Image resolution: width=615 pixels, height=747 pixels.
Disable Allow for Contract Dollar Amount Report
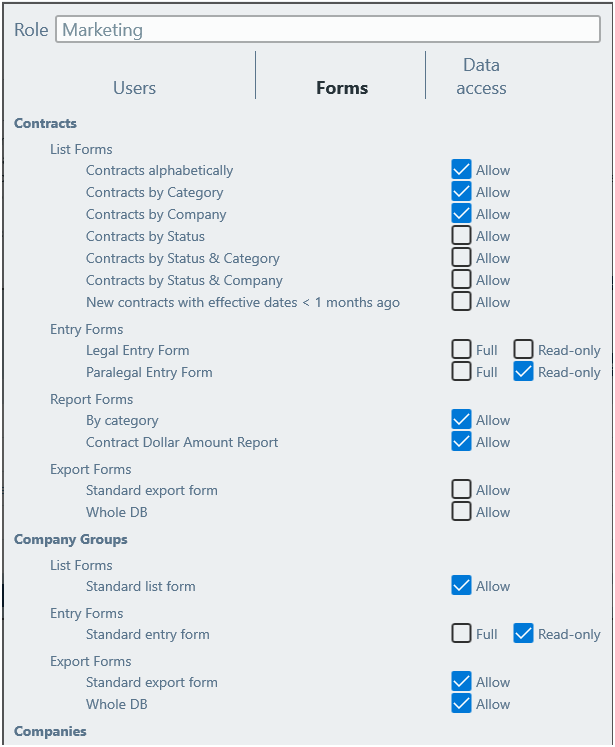pyautogui.click(x=461, y=443)
